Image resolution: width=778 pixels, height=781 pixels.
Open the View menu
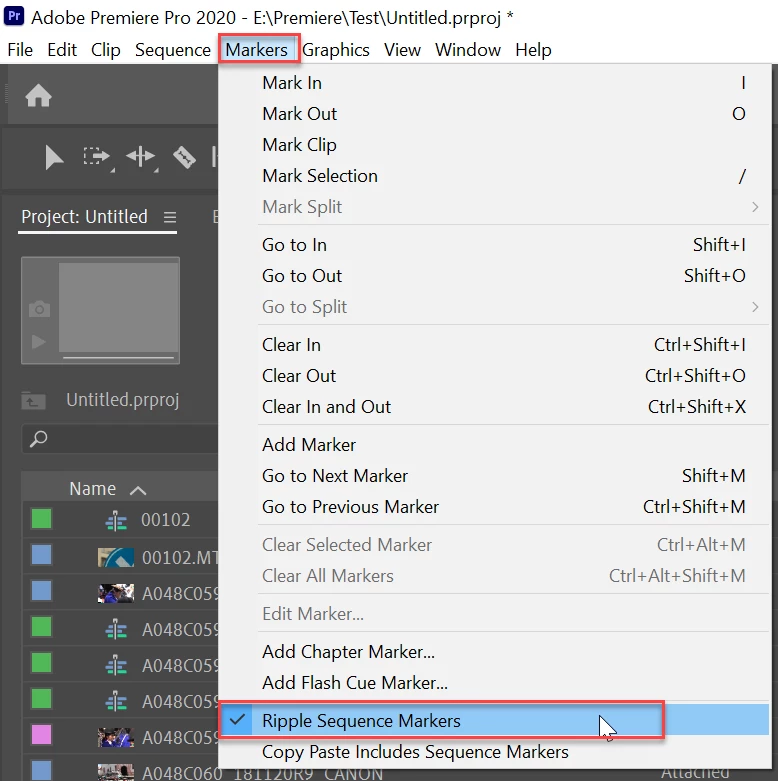pyautogui.click(x=402, y=50)
